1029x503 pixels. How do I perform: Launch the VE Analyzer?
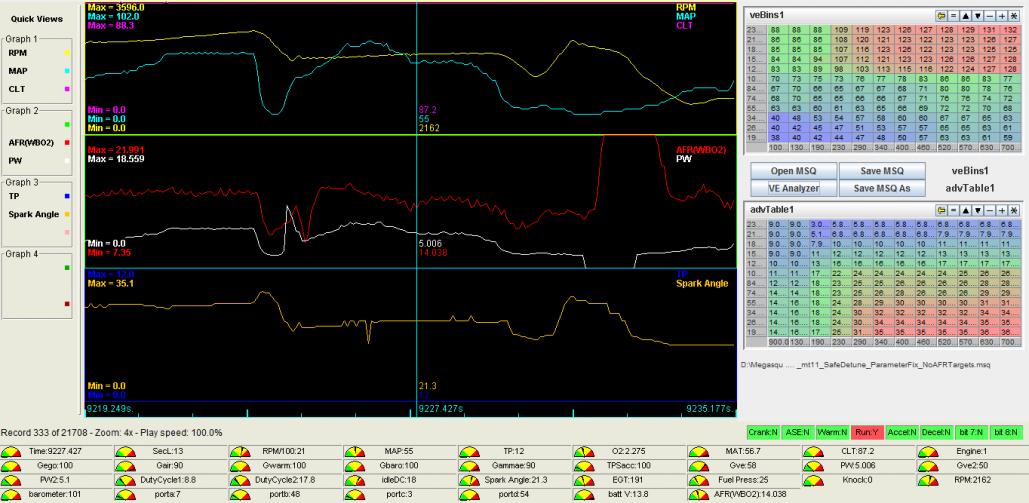[794, 187]
